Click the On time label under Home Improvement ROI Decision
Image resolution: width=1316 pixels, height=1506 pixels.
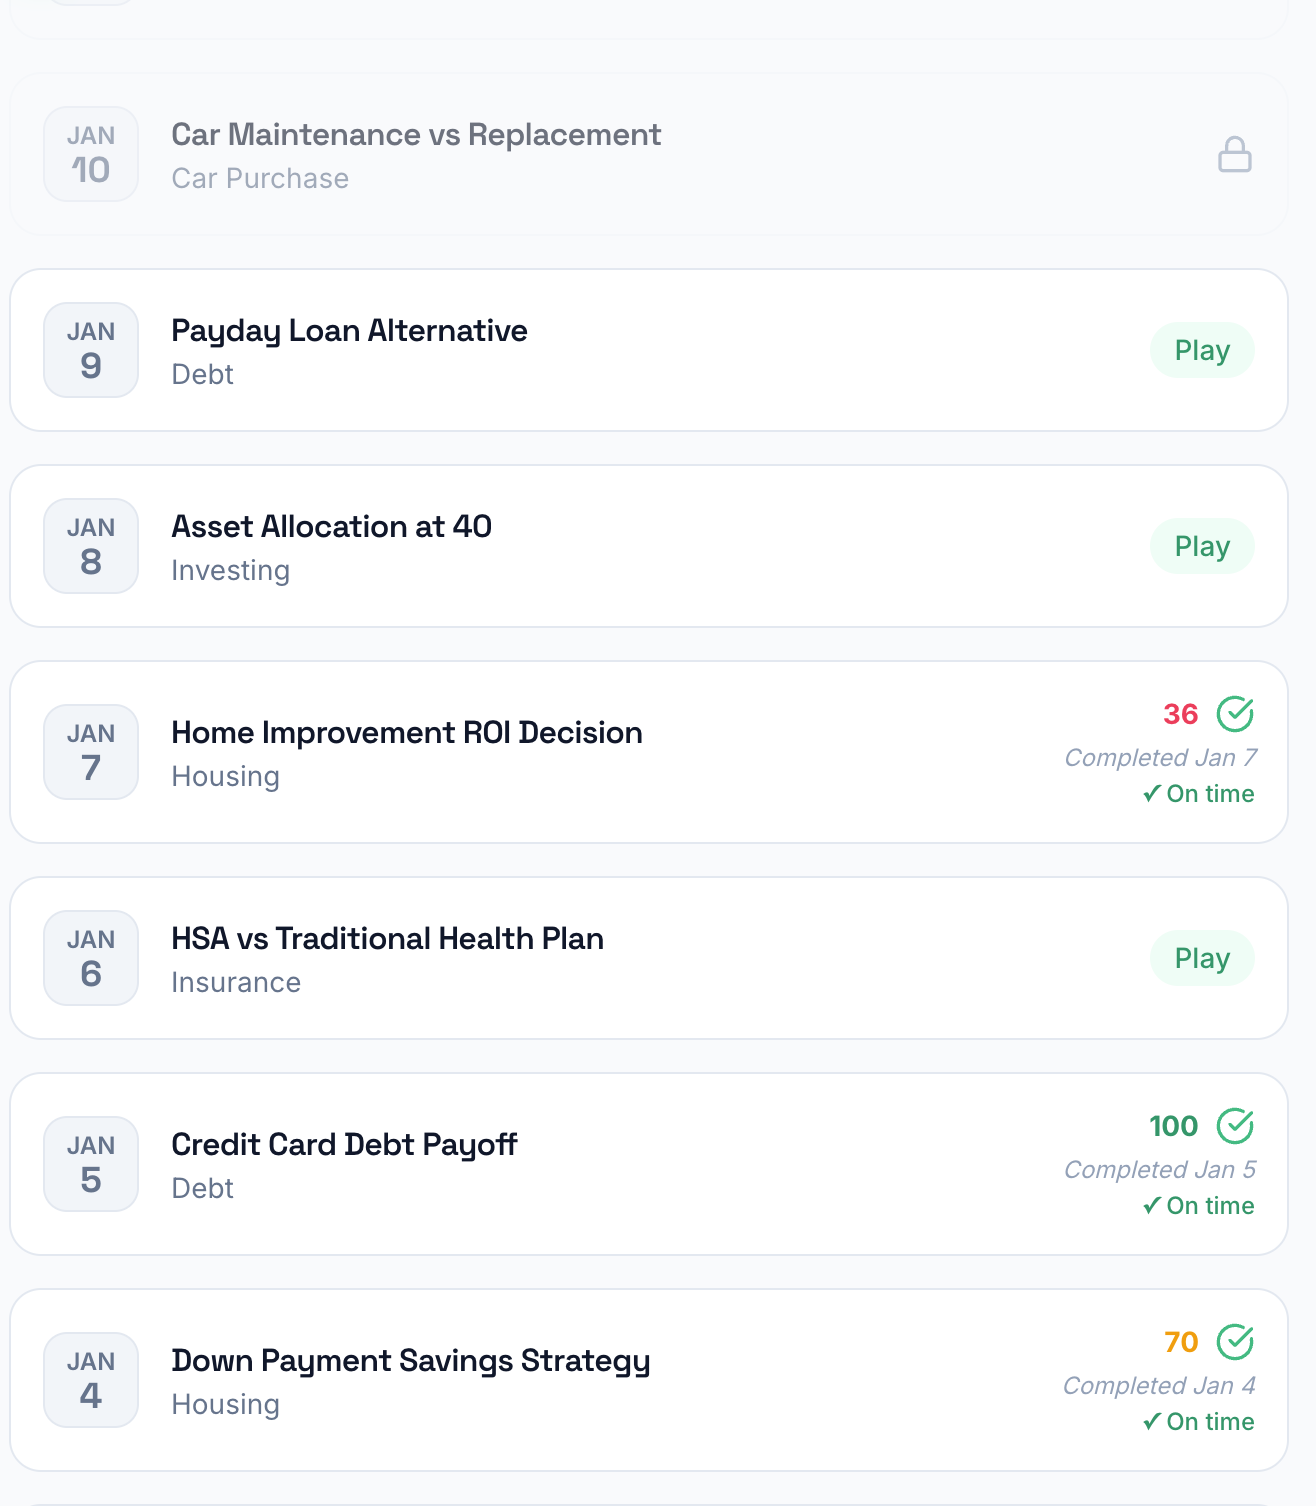pyautogui.click(x=1198, y=793)
